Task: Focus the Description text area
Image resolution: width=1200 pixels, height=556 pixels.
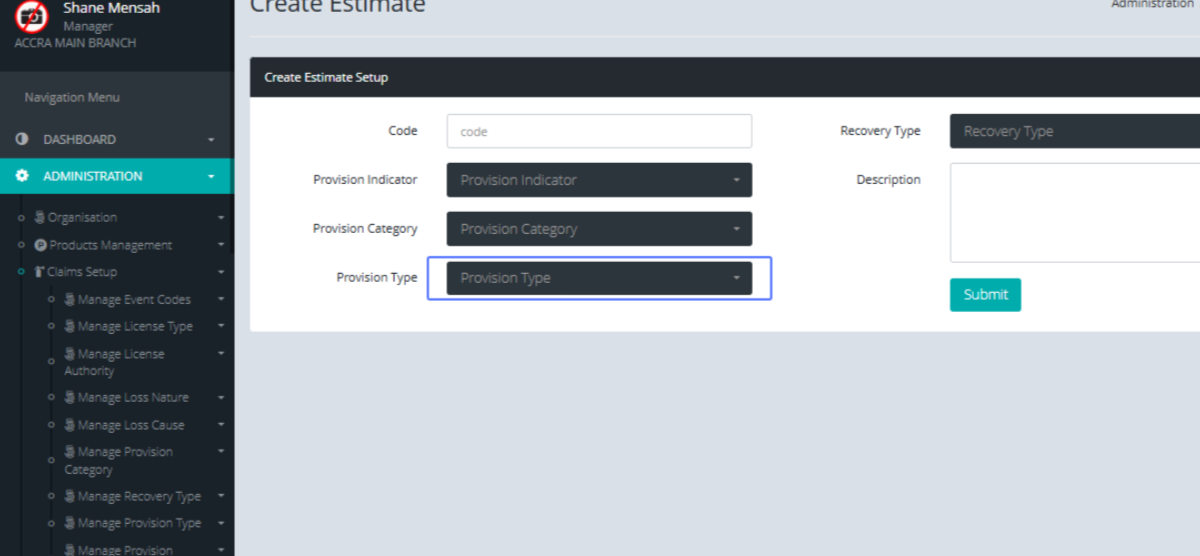Action: coord(1074,212)
